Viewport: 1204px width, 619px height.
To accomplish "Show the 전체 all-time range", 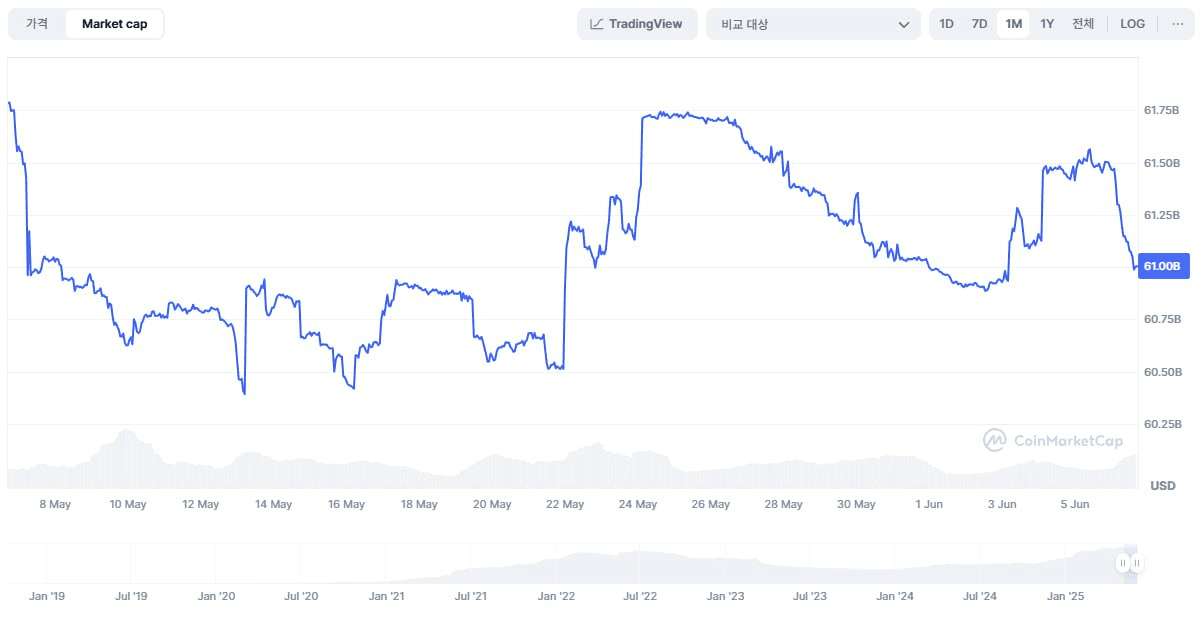I will pos(1083,24).
